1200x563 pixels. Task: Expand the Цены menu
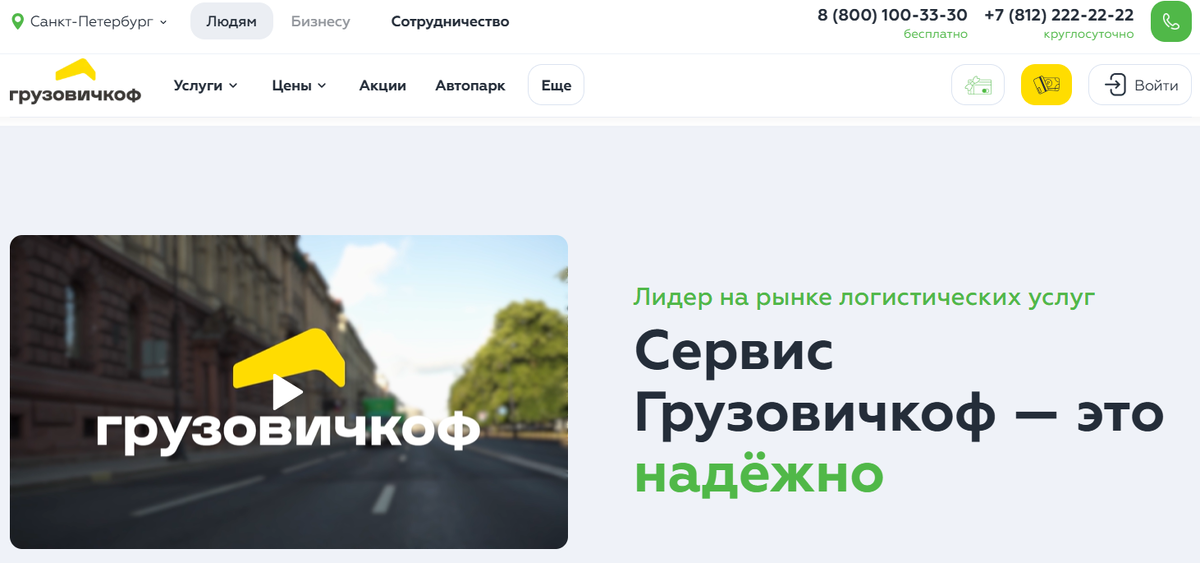[x=299, y=85]
